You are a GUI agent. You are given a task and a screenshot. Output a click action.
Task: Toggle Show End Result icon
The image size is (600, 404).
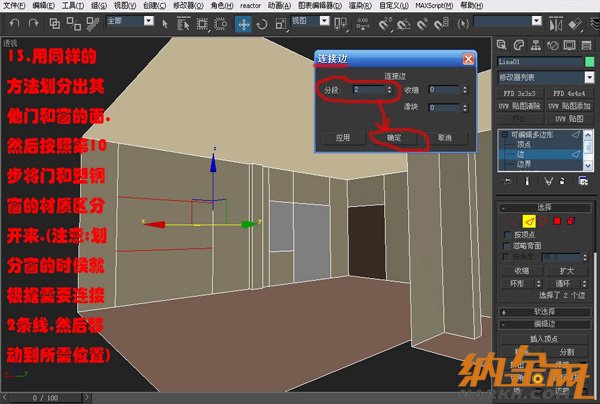click(x=527, y=181)
